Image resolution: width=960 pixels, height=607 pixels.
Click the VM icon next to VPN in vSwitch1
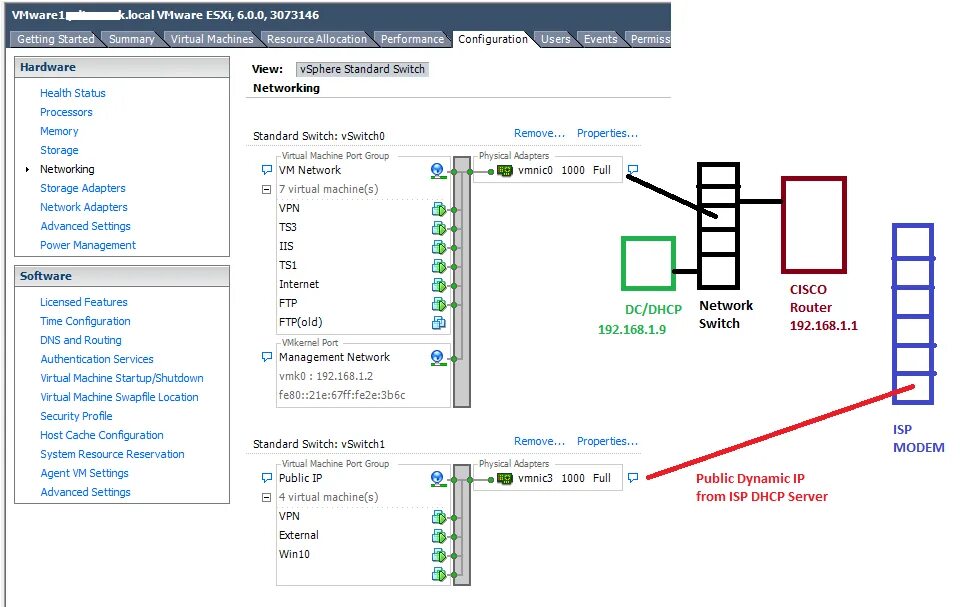439,518
